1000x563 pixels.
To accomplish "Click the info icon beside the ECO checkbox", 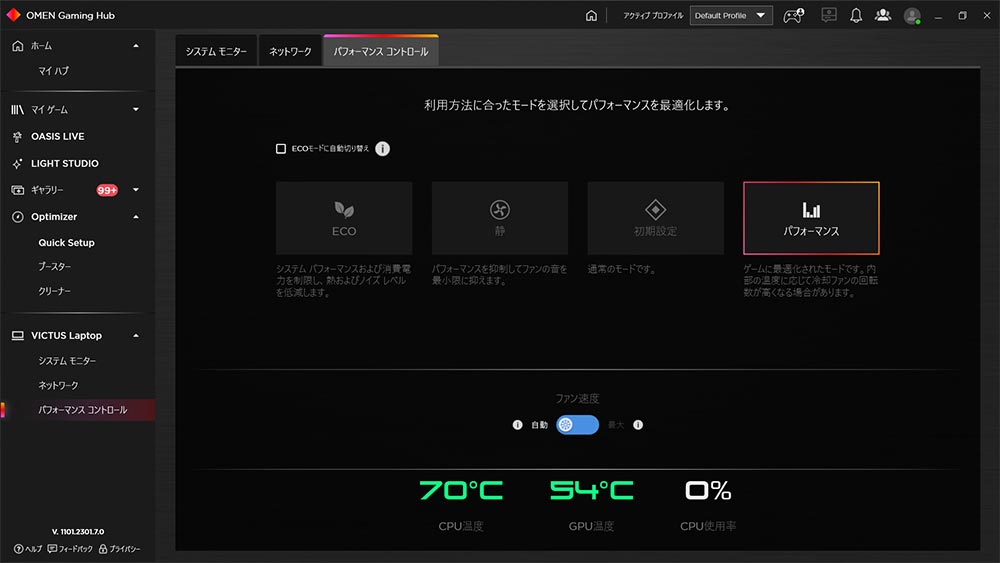I will 383,149.
